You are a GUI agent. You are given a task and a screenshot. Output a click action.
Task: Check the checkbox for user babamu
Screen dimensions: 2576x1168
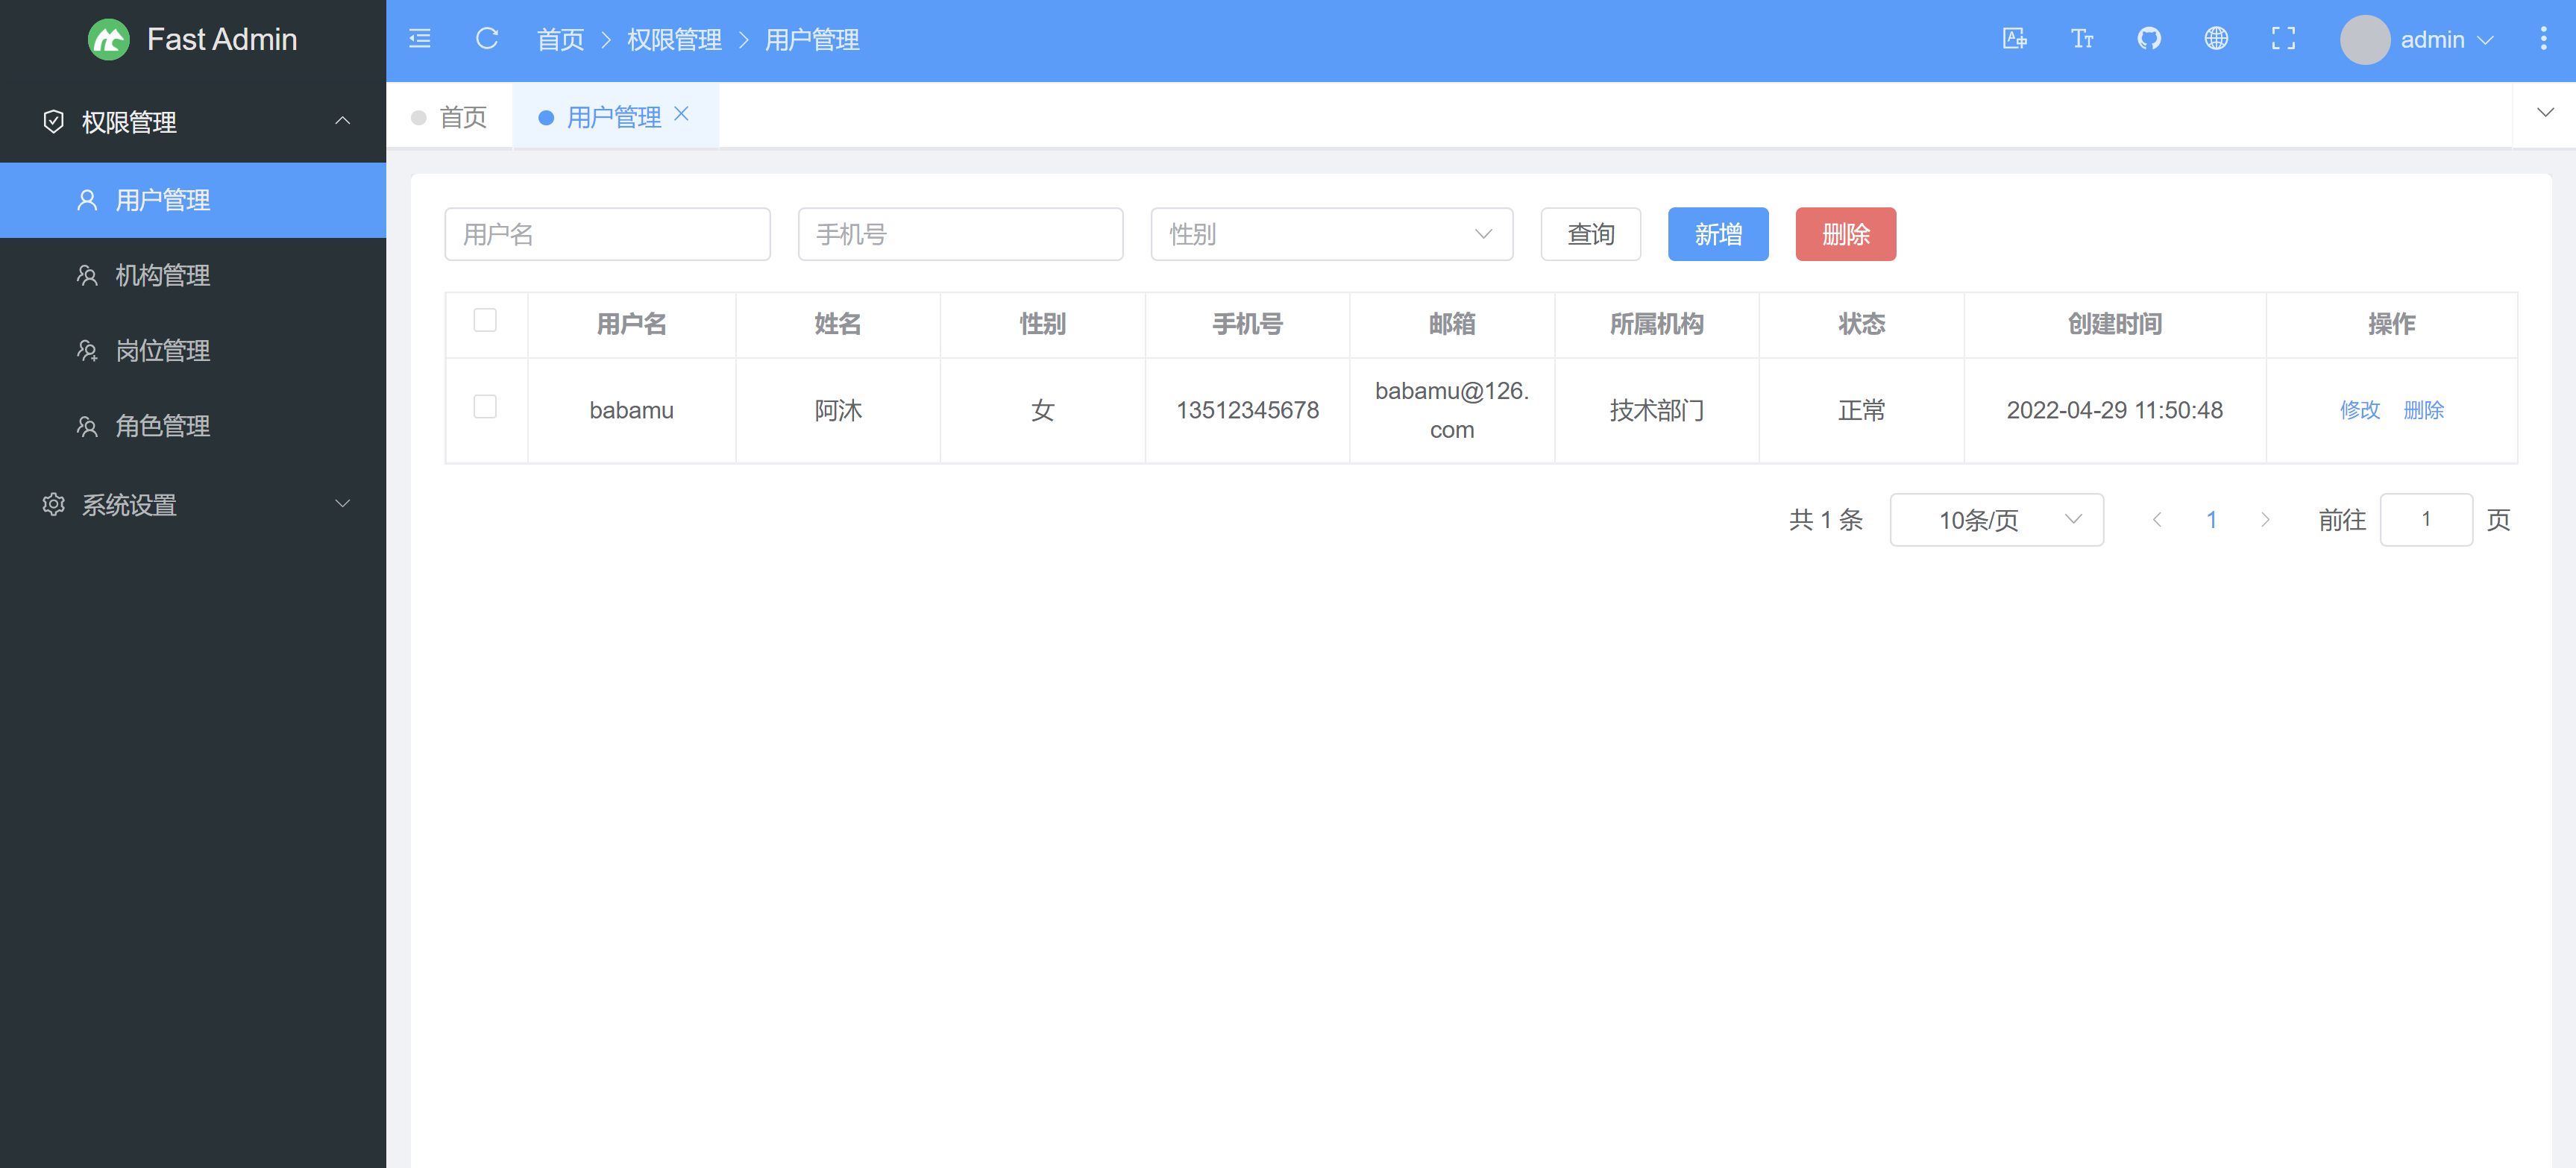pos(486,407)
